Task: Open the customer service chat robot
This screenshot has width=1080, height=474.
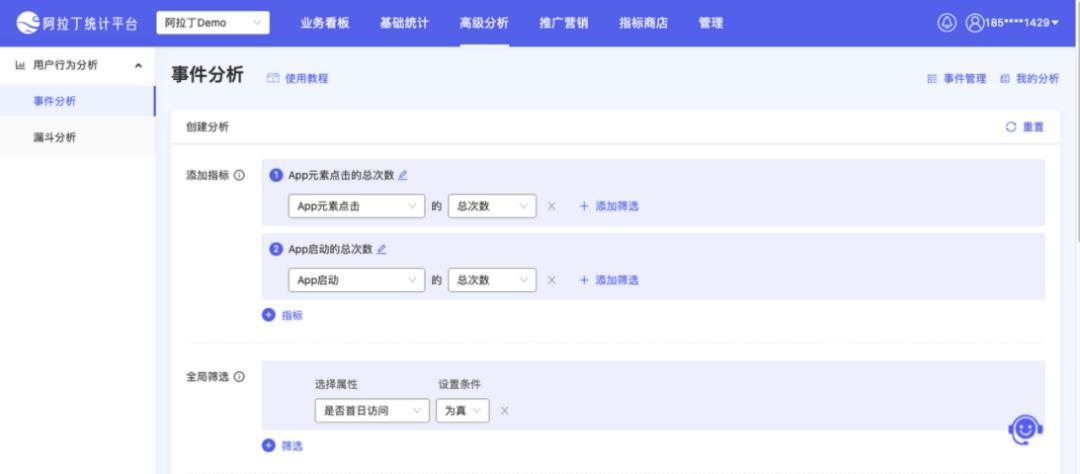Action: (x=1026, y=430)
